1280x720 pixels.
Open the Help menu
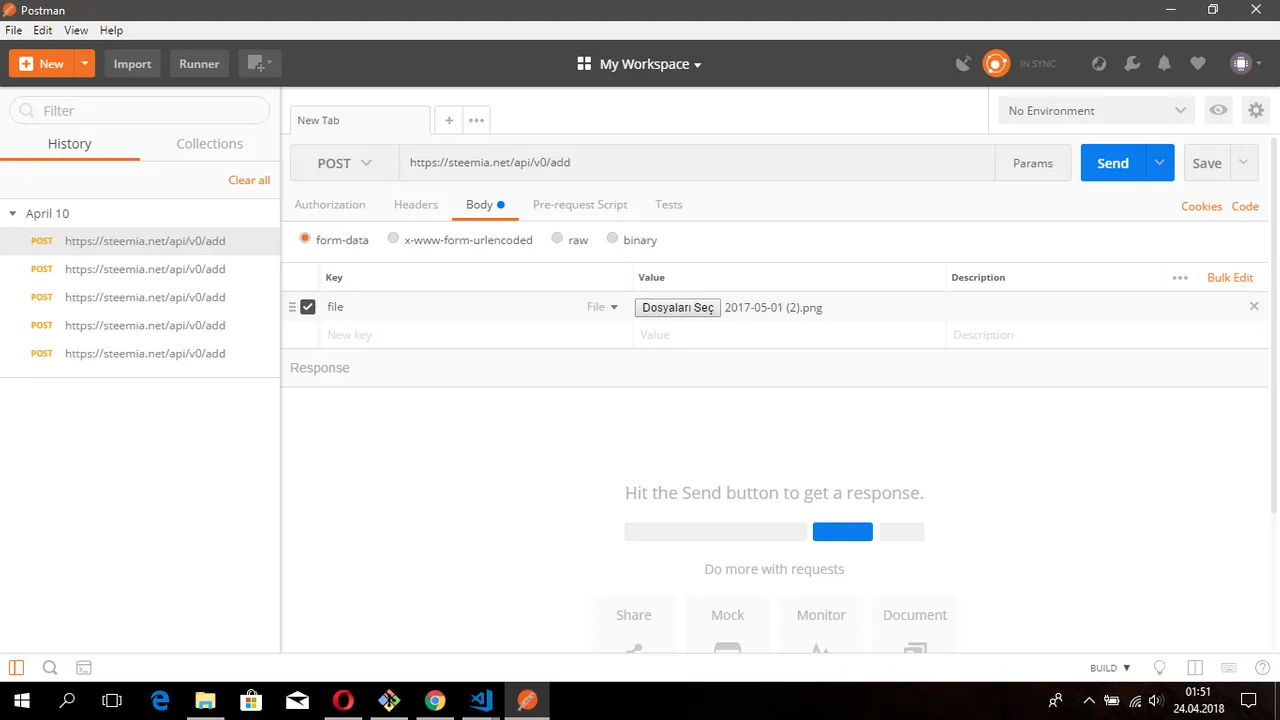(111, 31)
